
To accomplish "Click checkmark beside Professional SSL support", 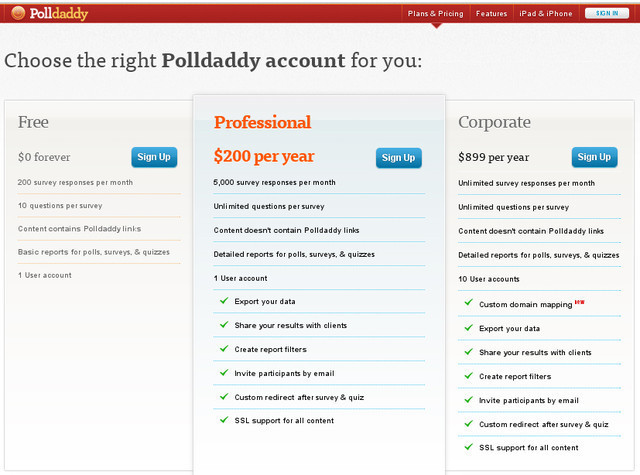I will [x=224, y=421].
